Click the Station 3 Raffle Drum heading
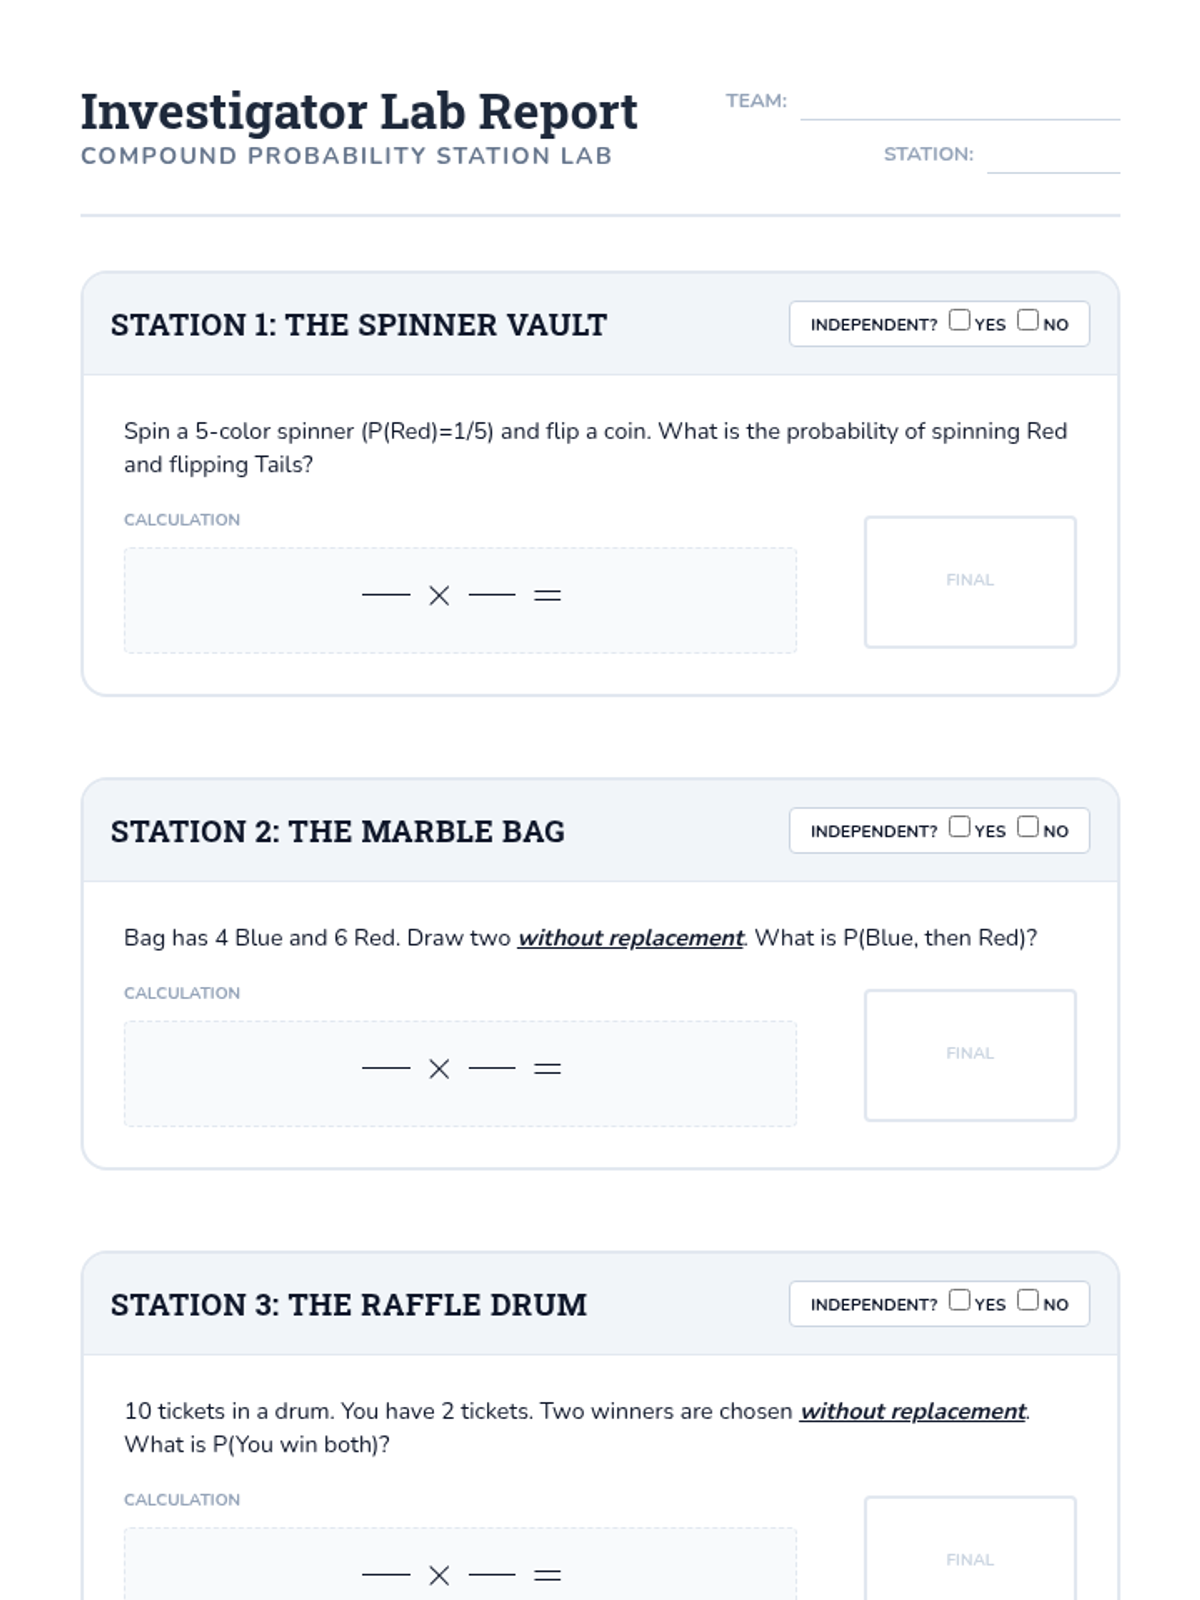This screenshot has width=1200, height=1600. [348, 1305]
